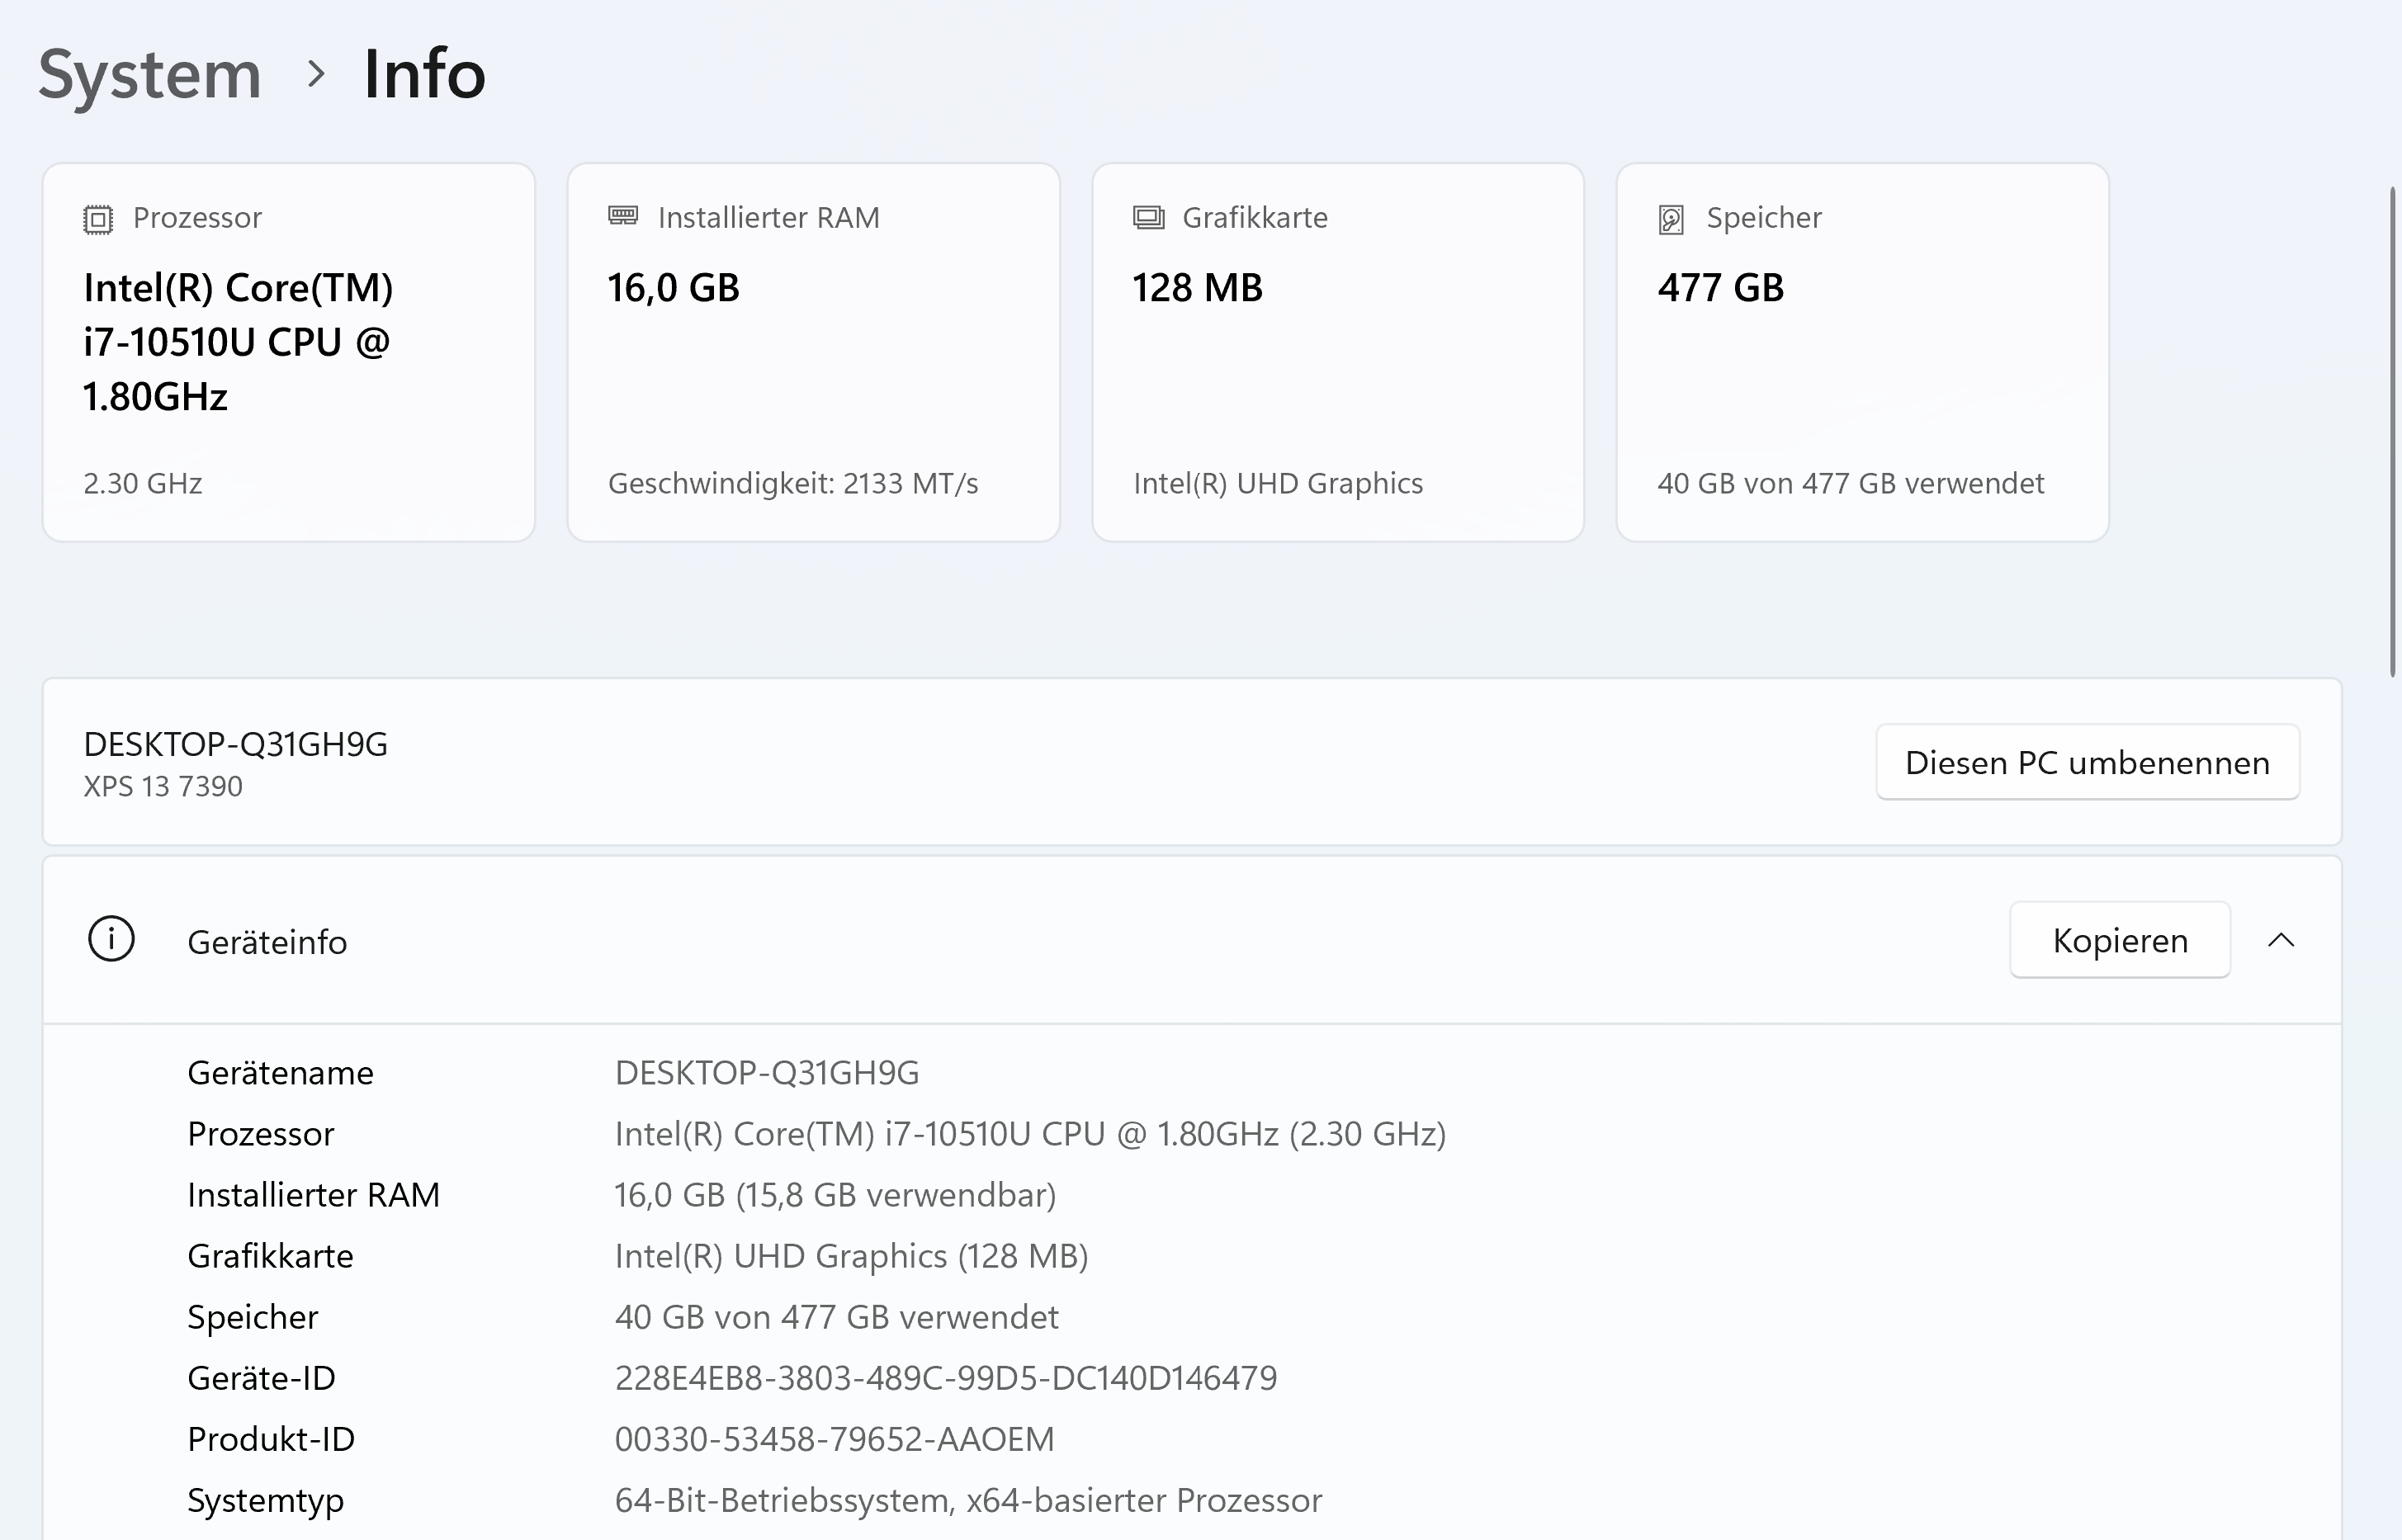Screen dimensions: 2402x1540
Task: Open the Speicher card
Action: click(1863, 352)
